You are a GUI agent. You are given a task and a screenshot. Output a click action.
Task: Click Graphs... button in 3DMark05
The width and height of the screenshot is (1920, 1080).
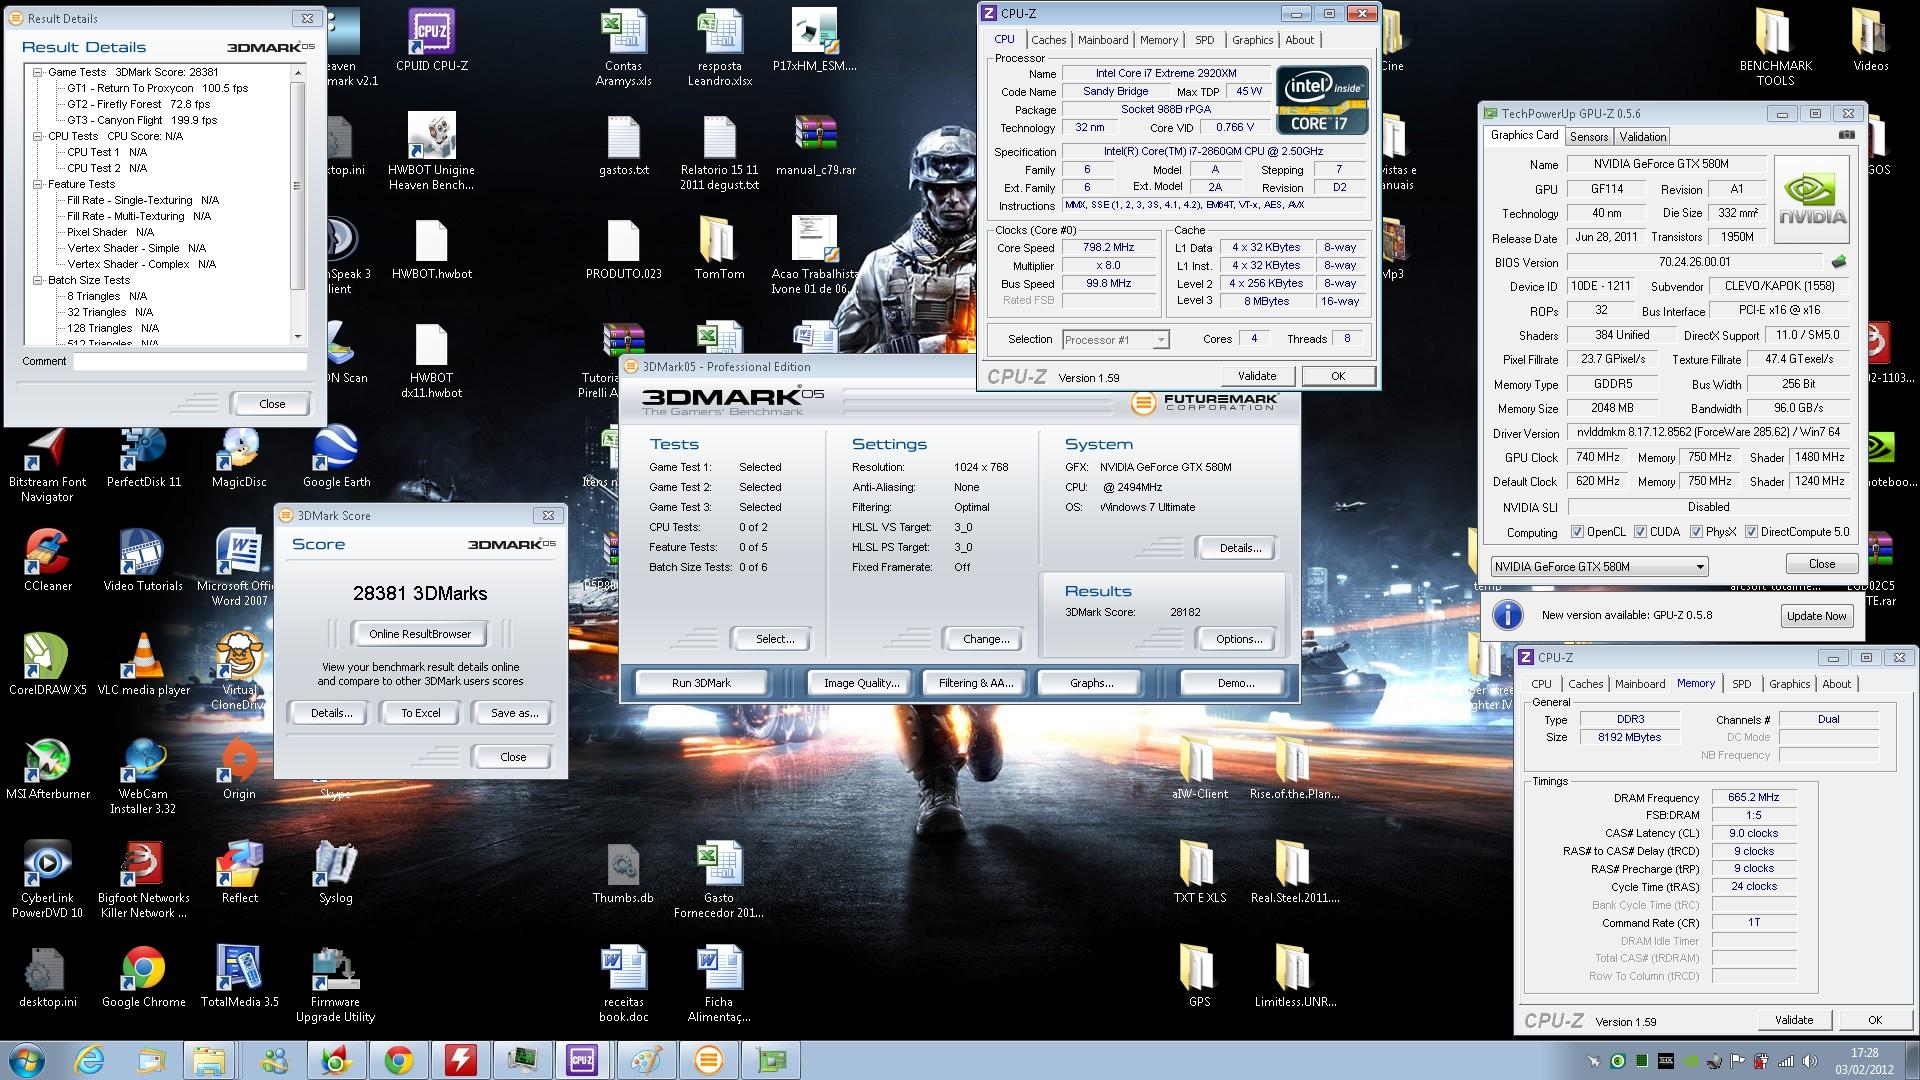[x=1091, y=683]
